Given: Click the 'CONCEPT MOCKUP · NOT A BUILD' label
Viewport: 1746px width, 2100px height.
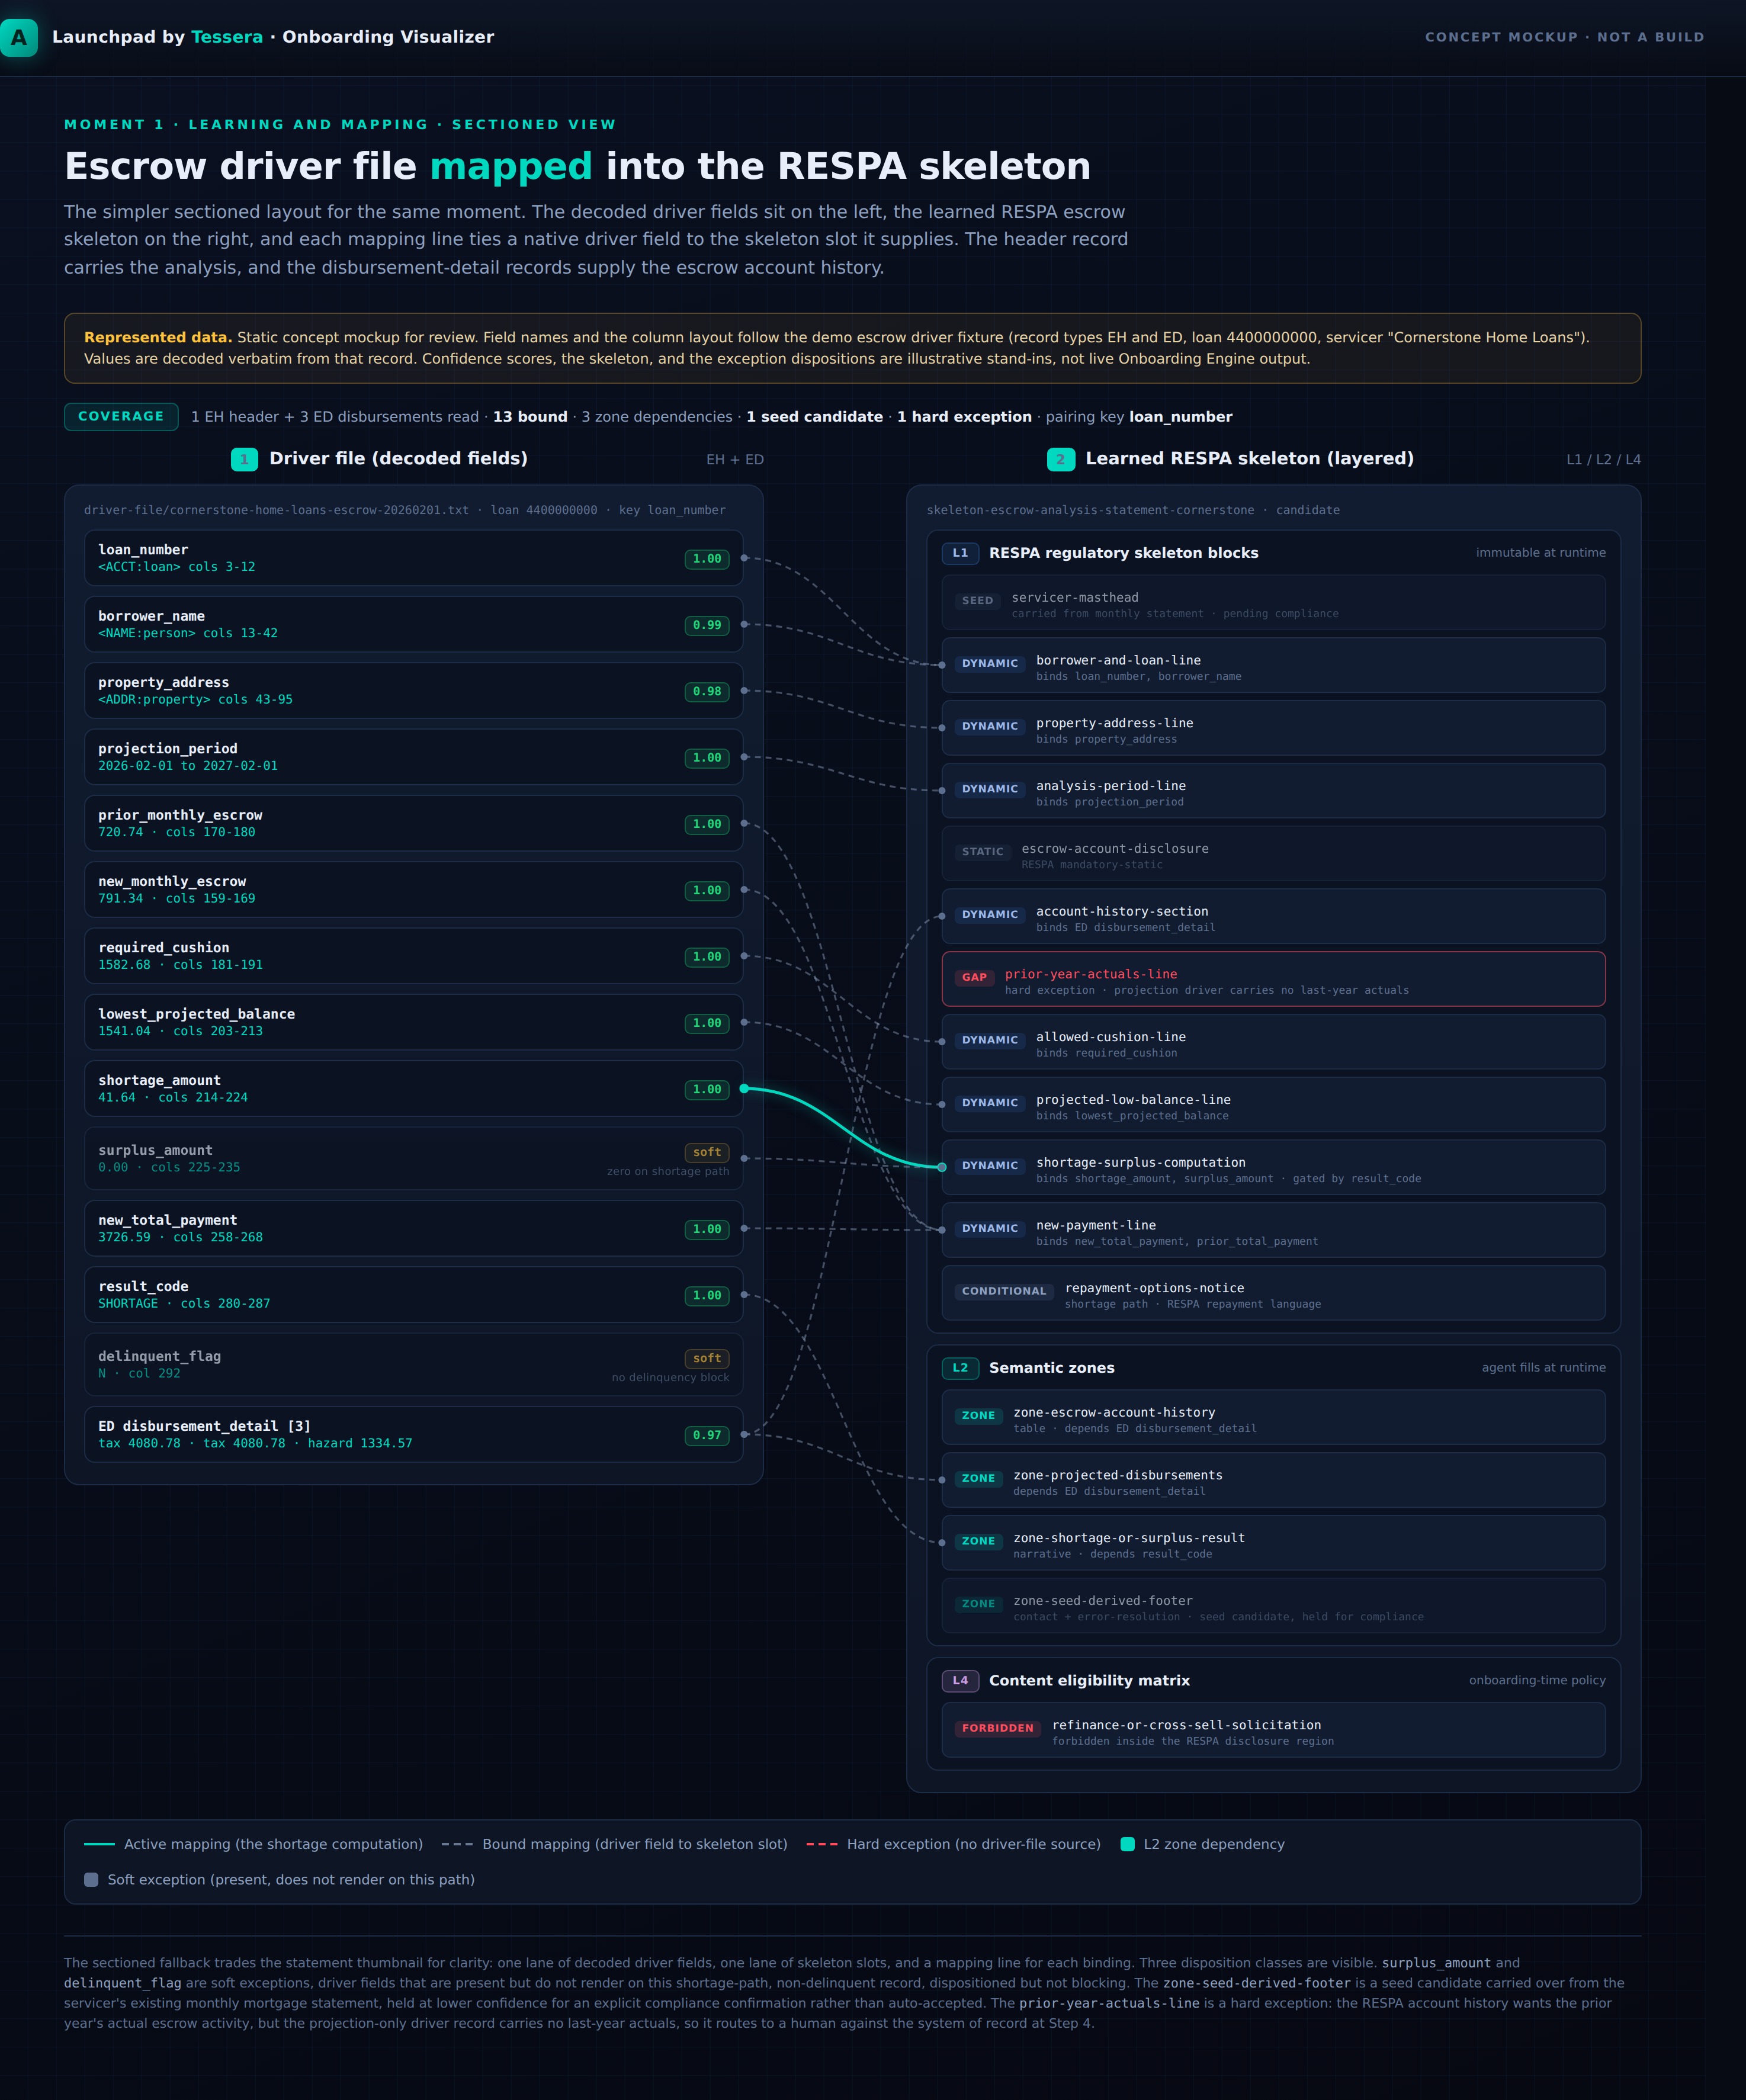Looking at the screenshot, I should point(1564,37).
